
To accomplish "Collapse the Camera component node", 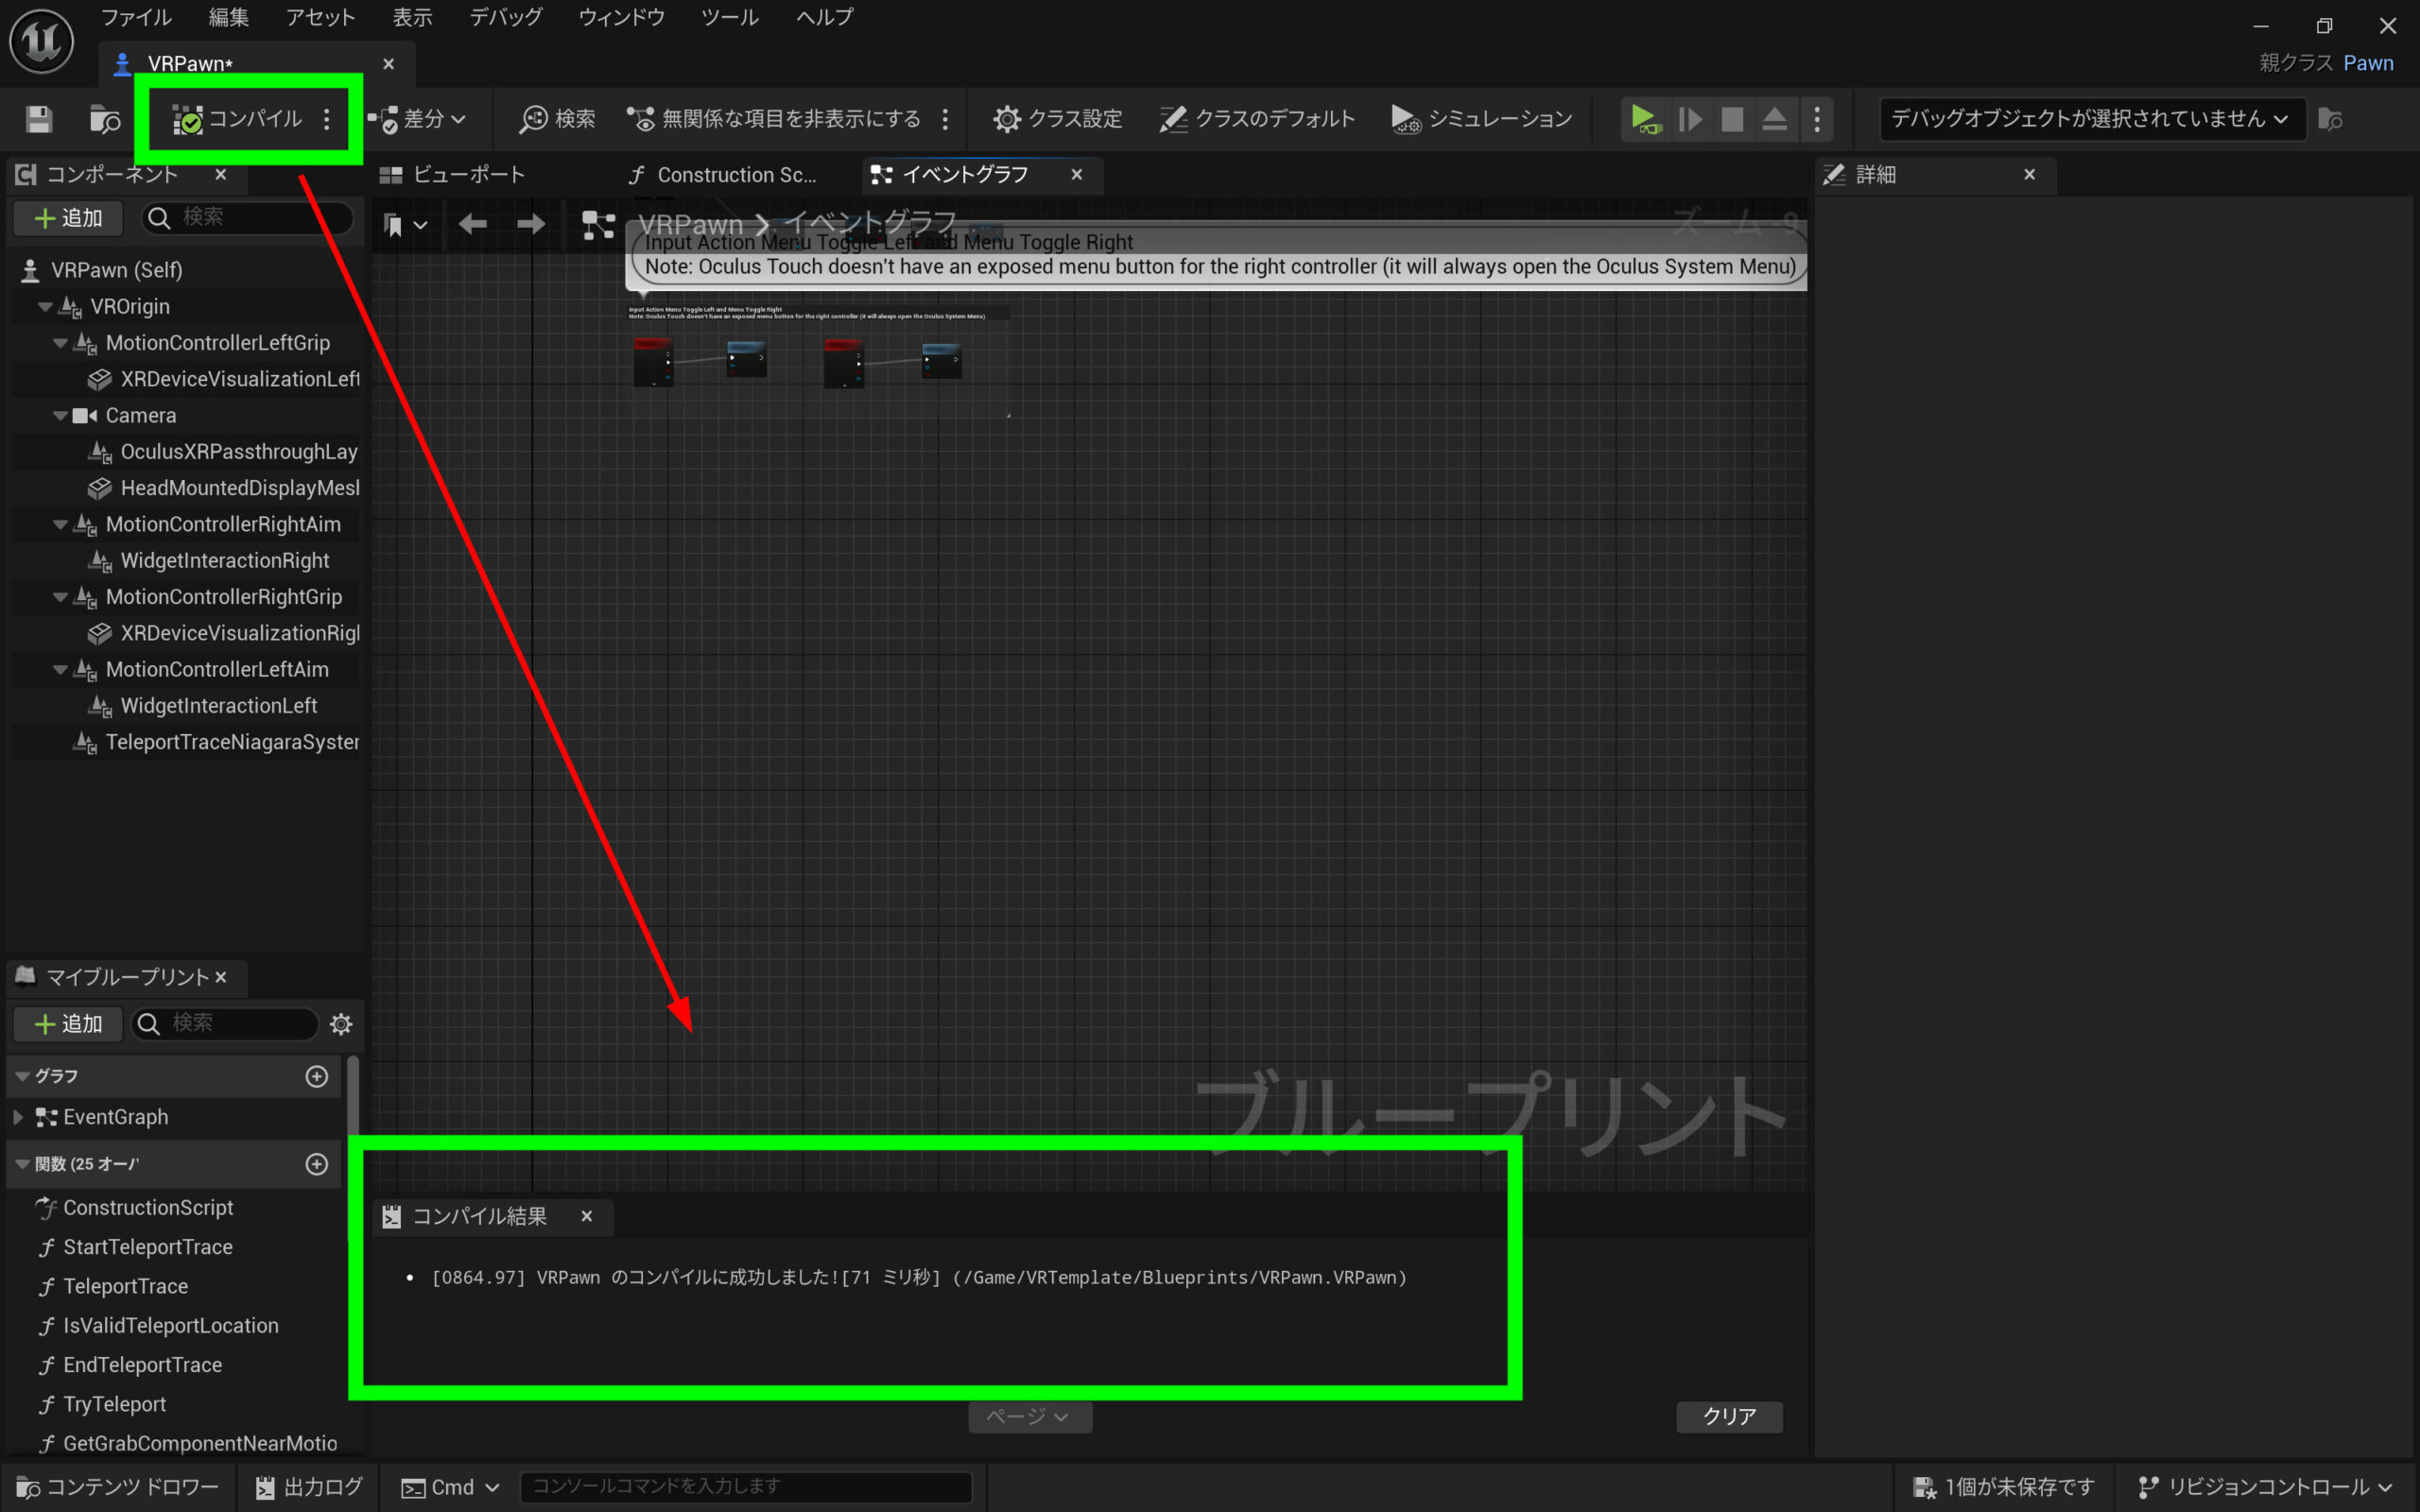I will click(x=60, y=416).
